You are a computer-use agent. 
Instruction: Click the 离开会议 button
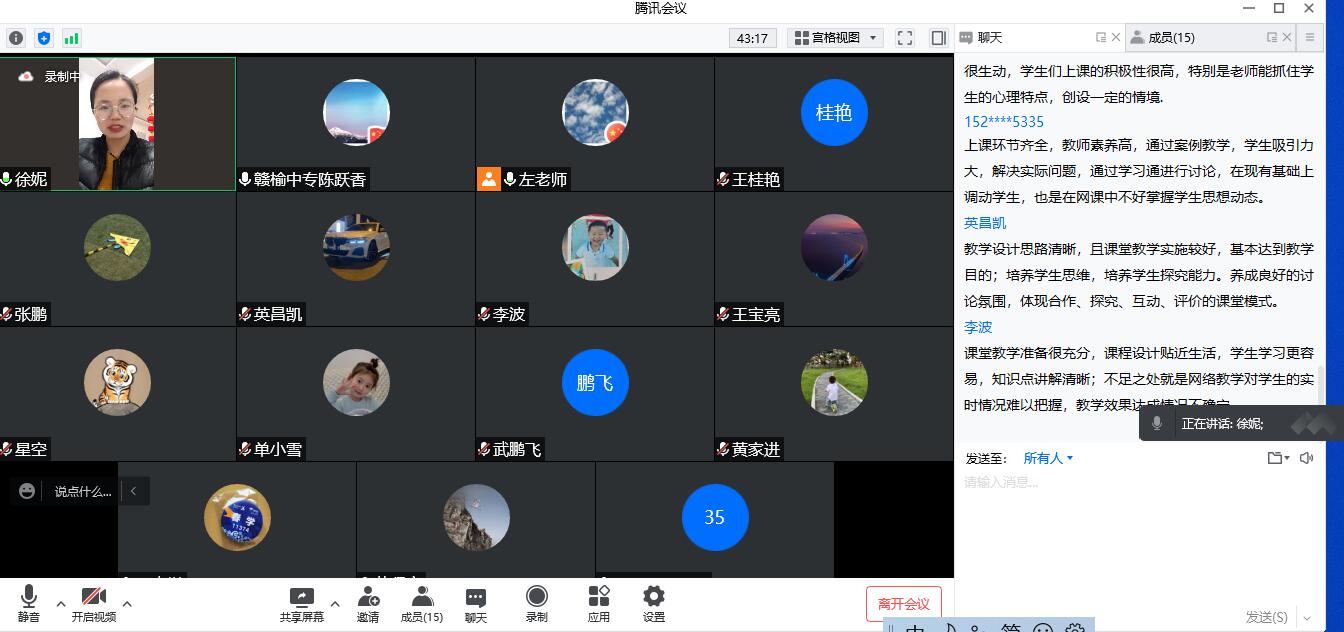903,603
